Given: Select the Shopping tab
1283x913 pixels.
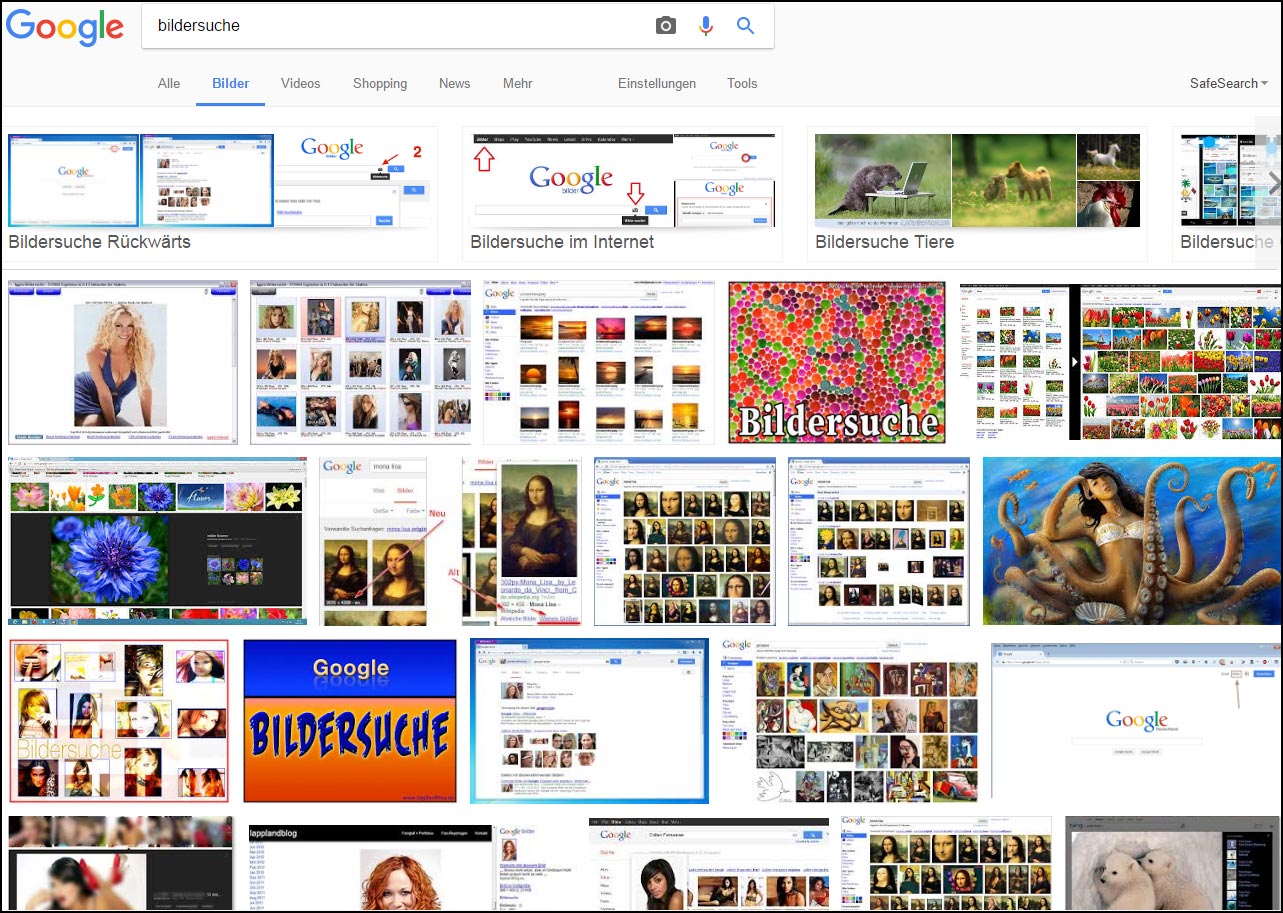Looking at the screenshot, I should pos(380,84).
